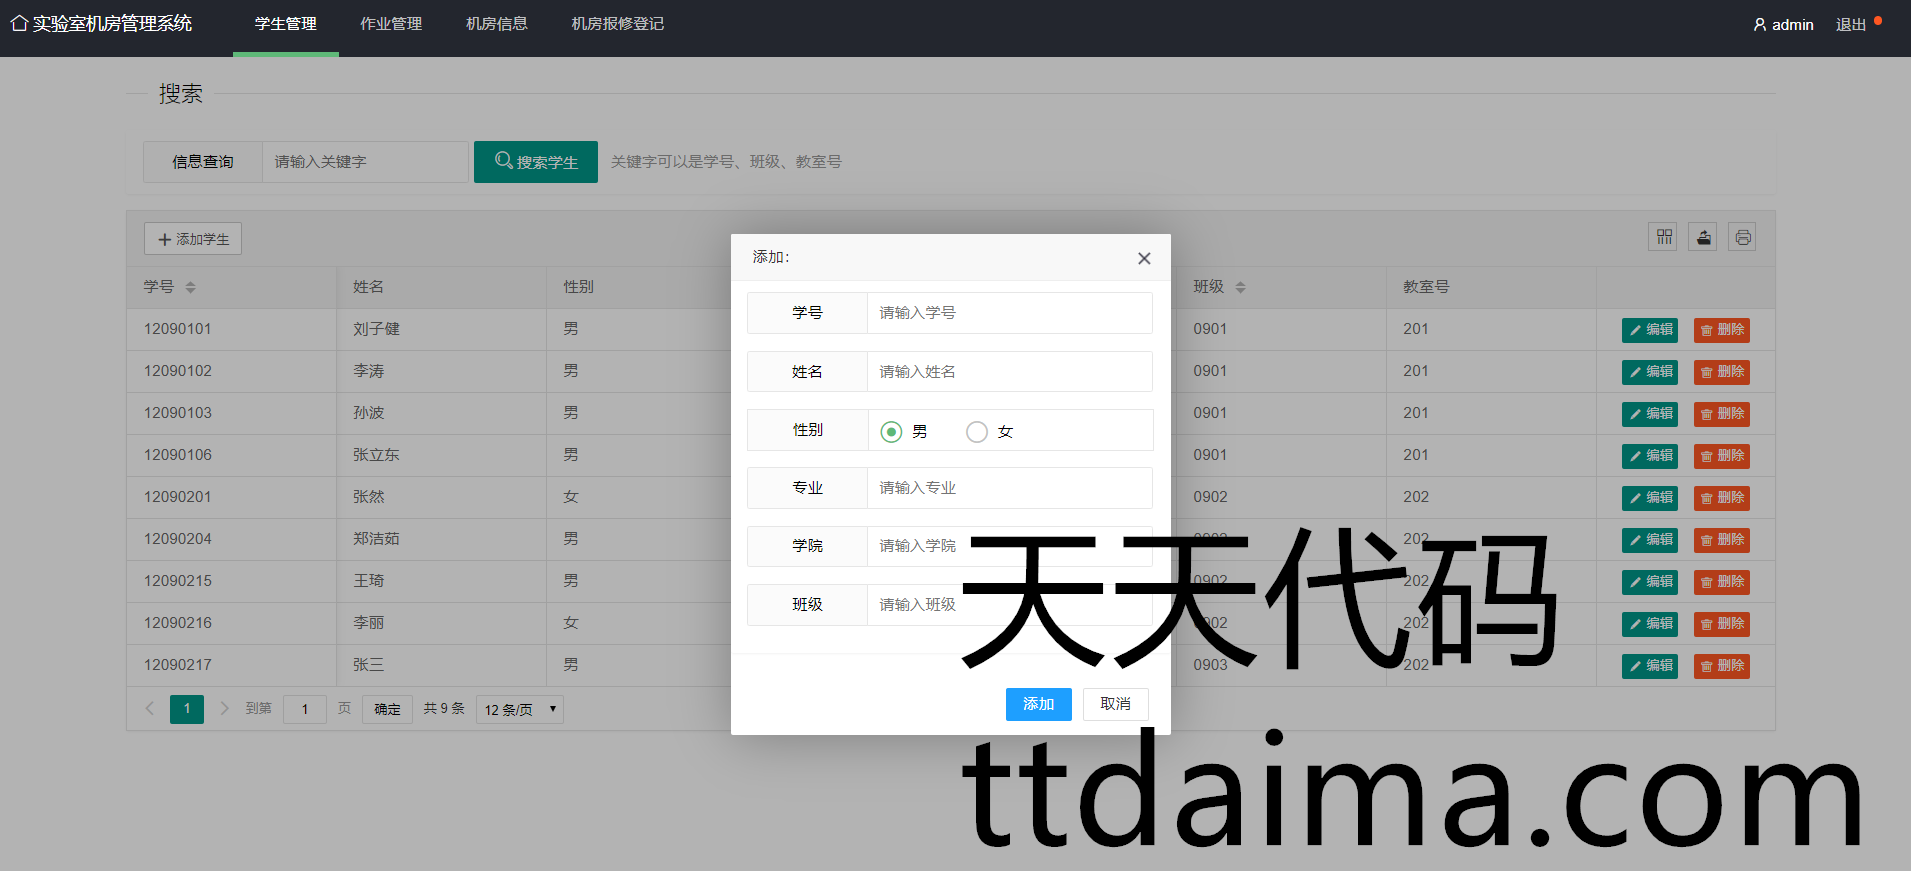Select the 女 gender radio button
This screenshot has width=1911, height=871.
[977, 432]
